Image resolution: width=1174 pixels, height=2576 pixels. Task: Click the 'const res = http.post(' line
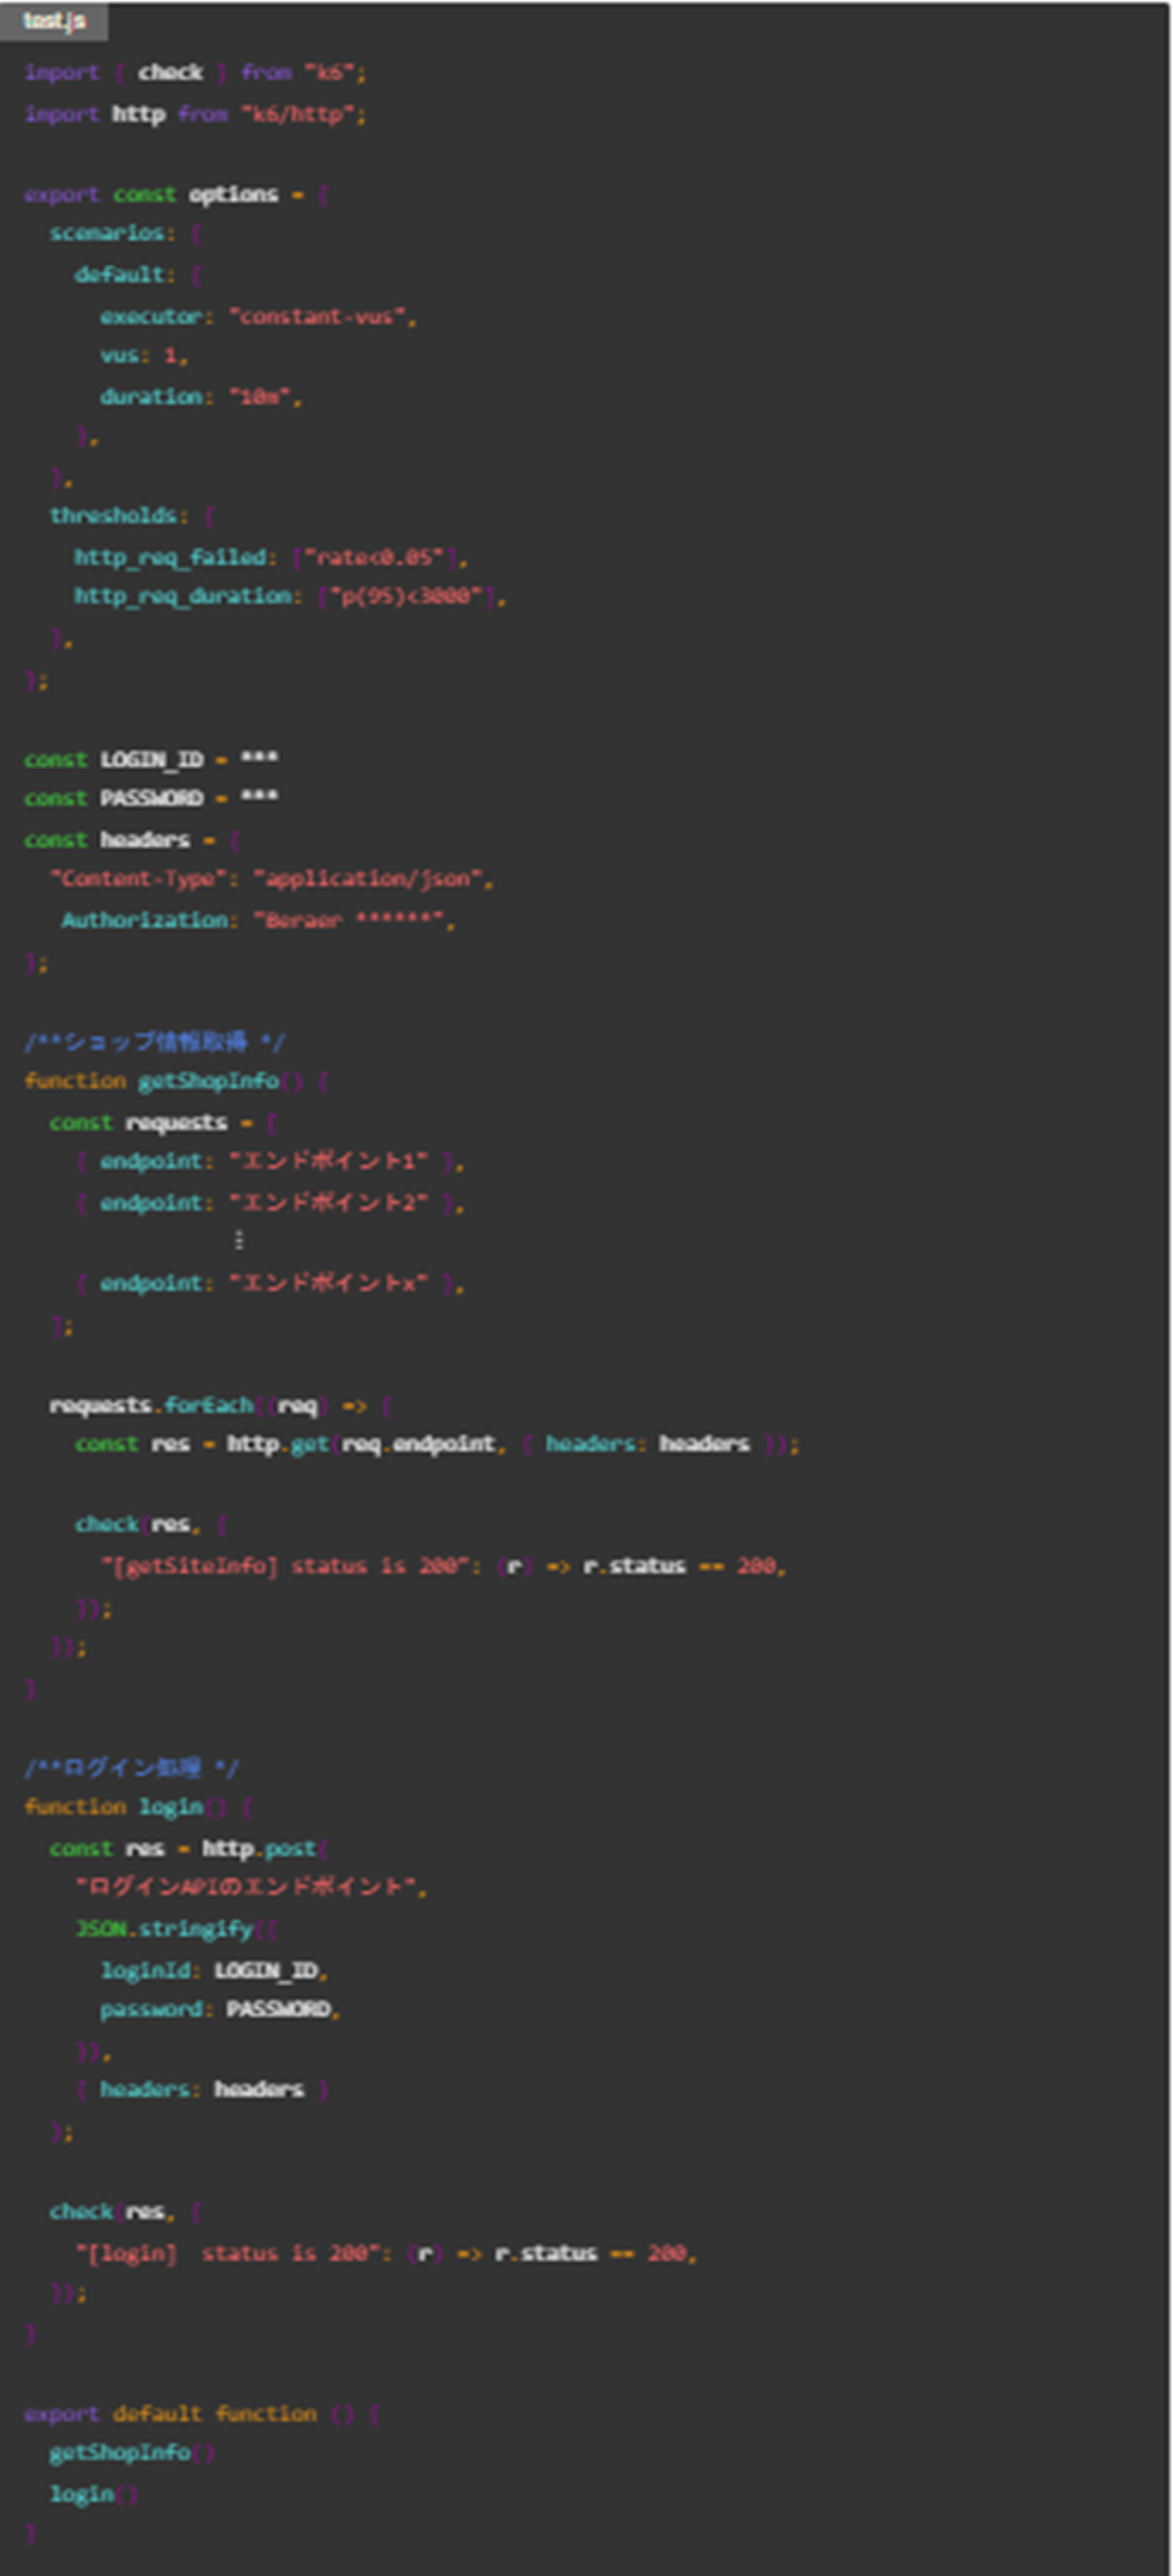click(x=189, y=1849)
